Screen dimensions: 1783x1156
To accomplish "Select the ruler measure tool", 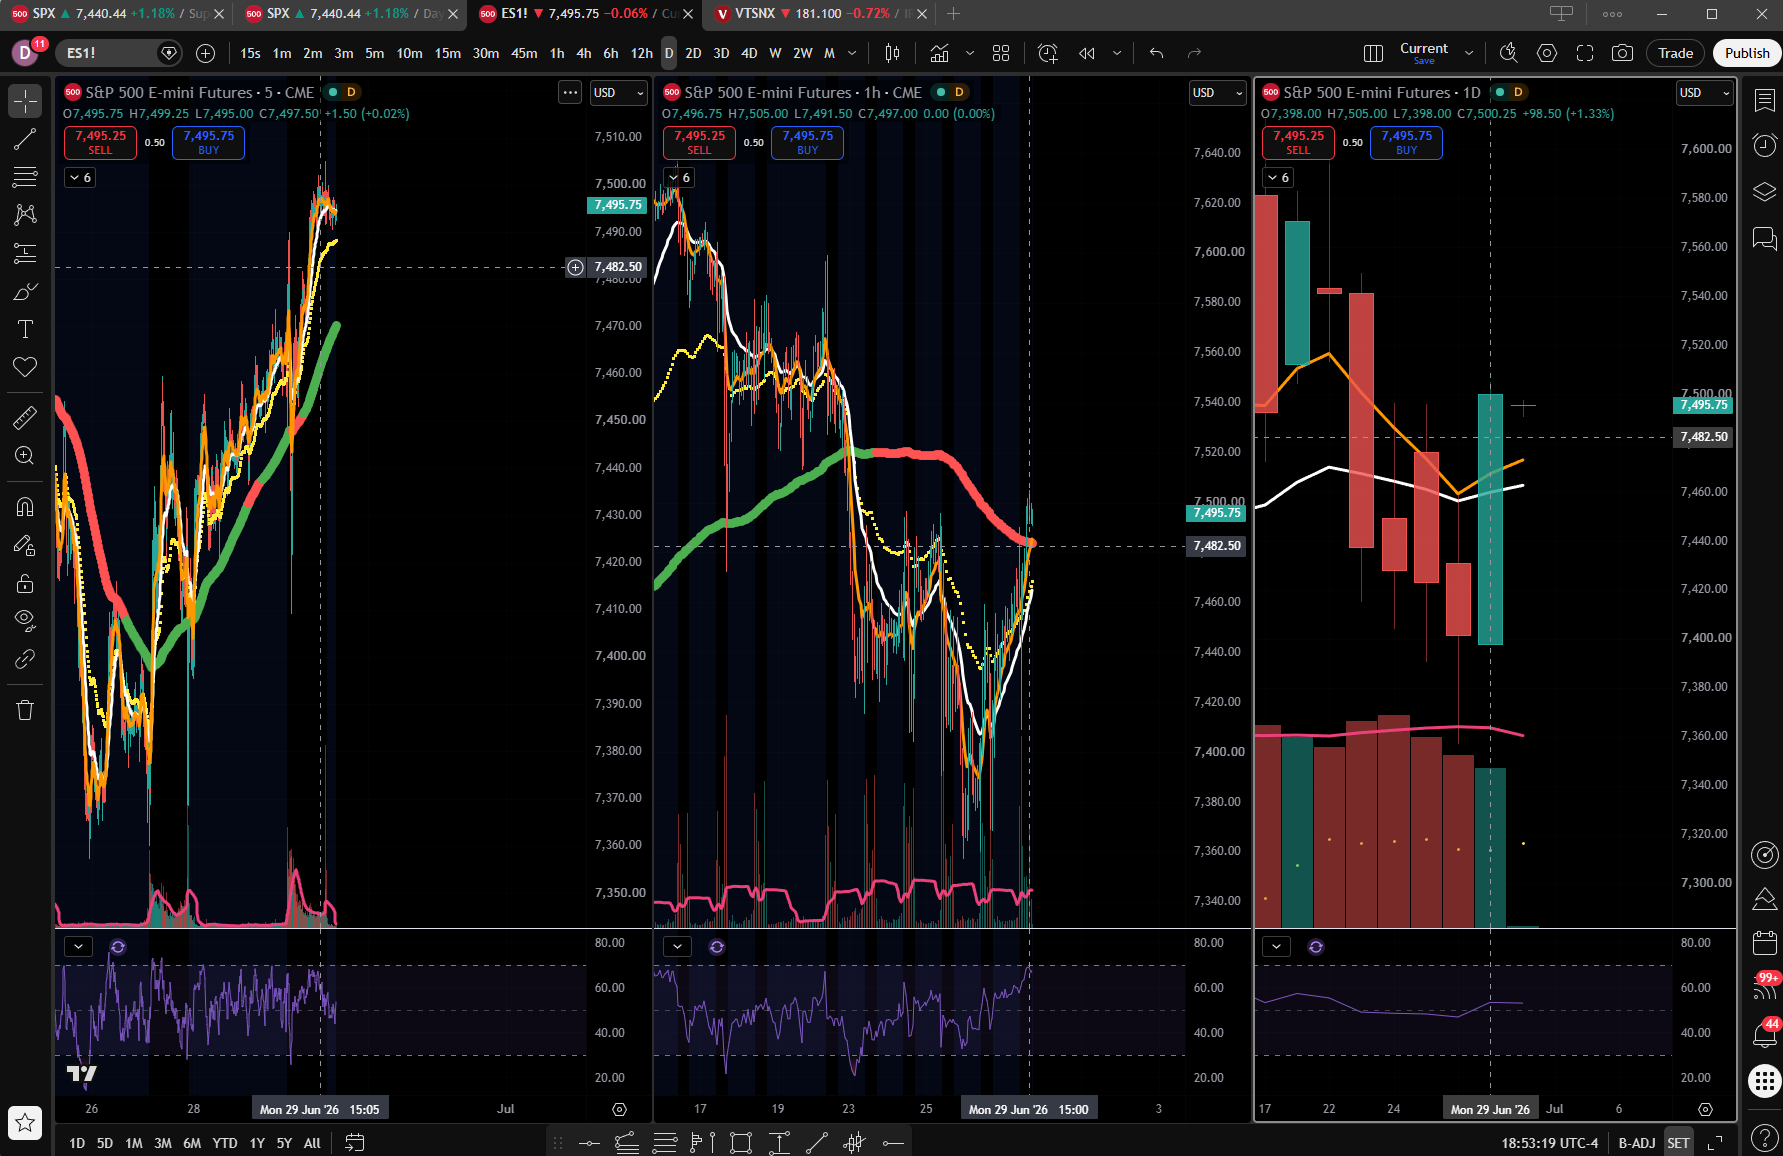I will (25, 417).
